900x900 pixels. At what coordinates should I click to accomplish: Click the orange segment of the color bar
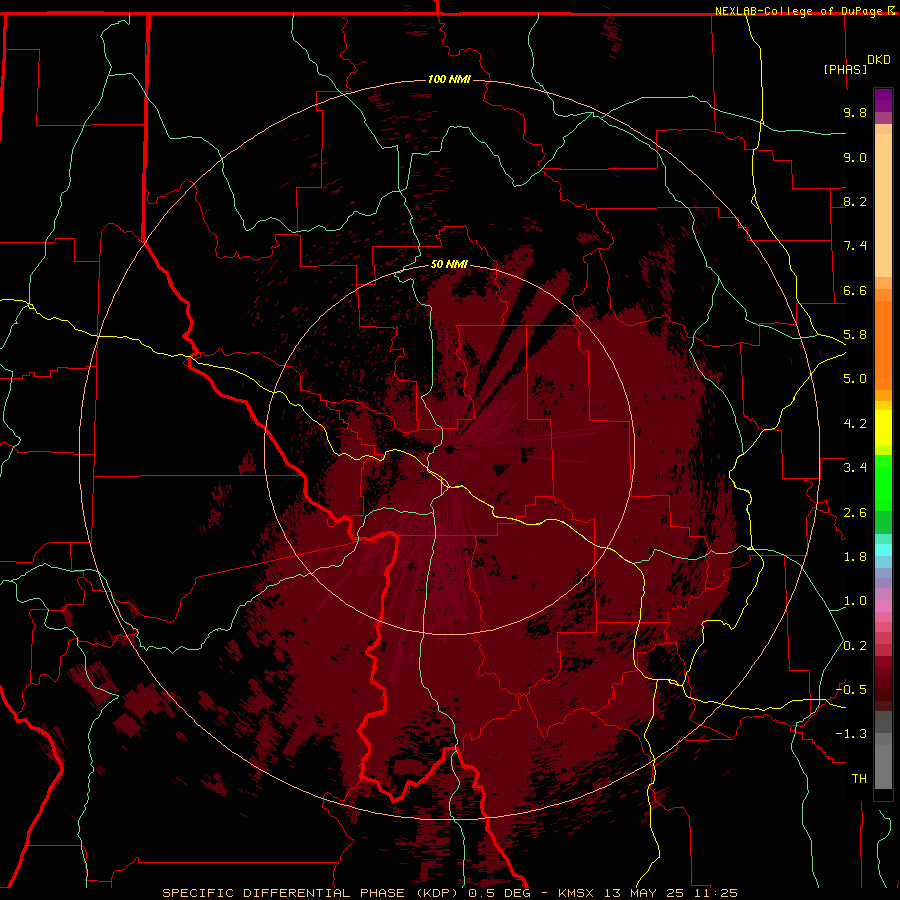883,344
